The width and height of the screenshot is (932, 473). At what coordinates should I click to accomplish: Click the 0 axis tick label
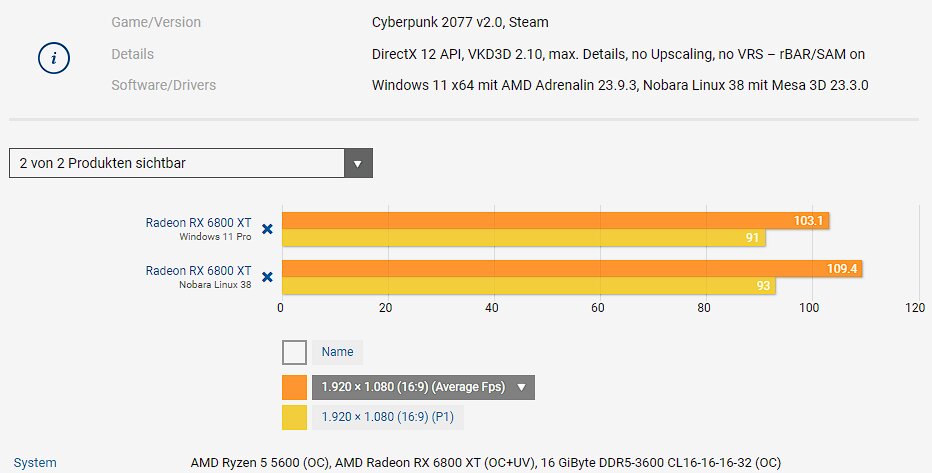281,308
